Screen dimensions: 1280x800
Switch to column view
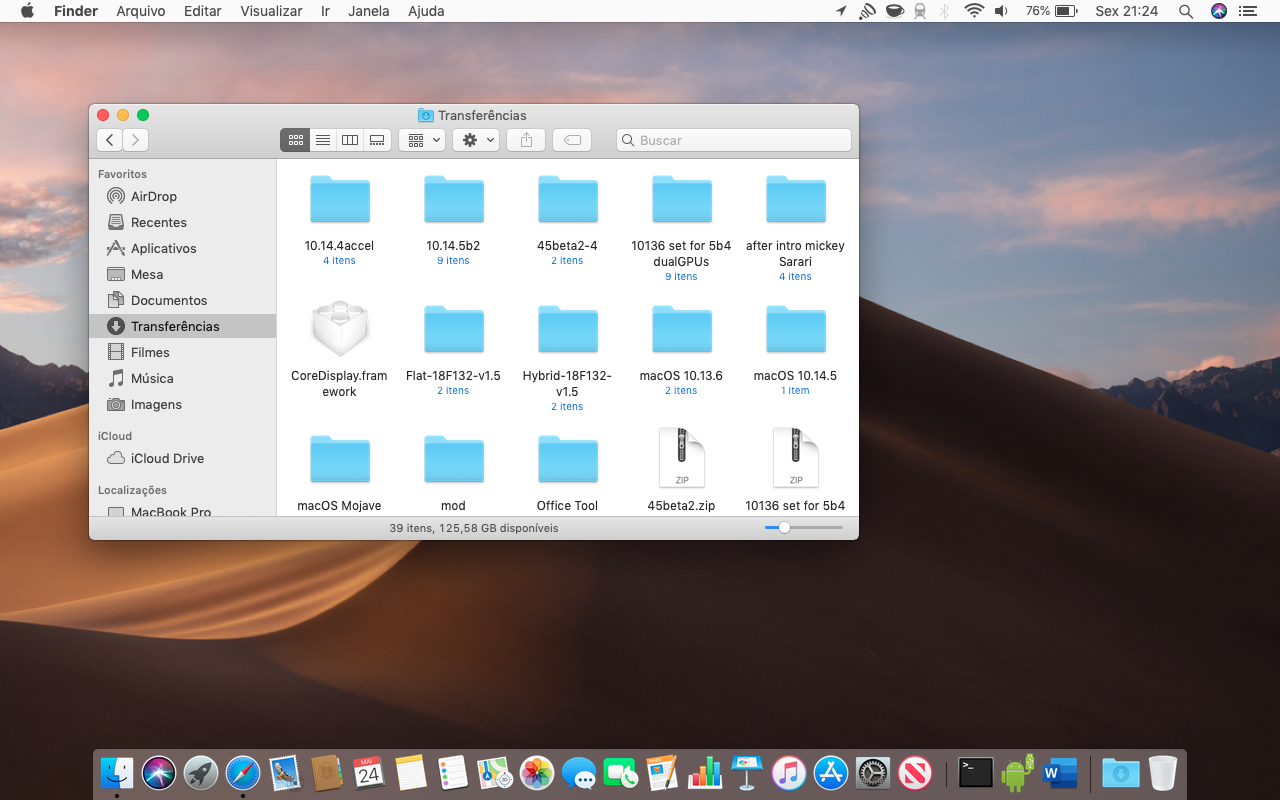click(350, 140)
